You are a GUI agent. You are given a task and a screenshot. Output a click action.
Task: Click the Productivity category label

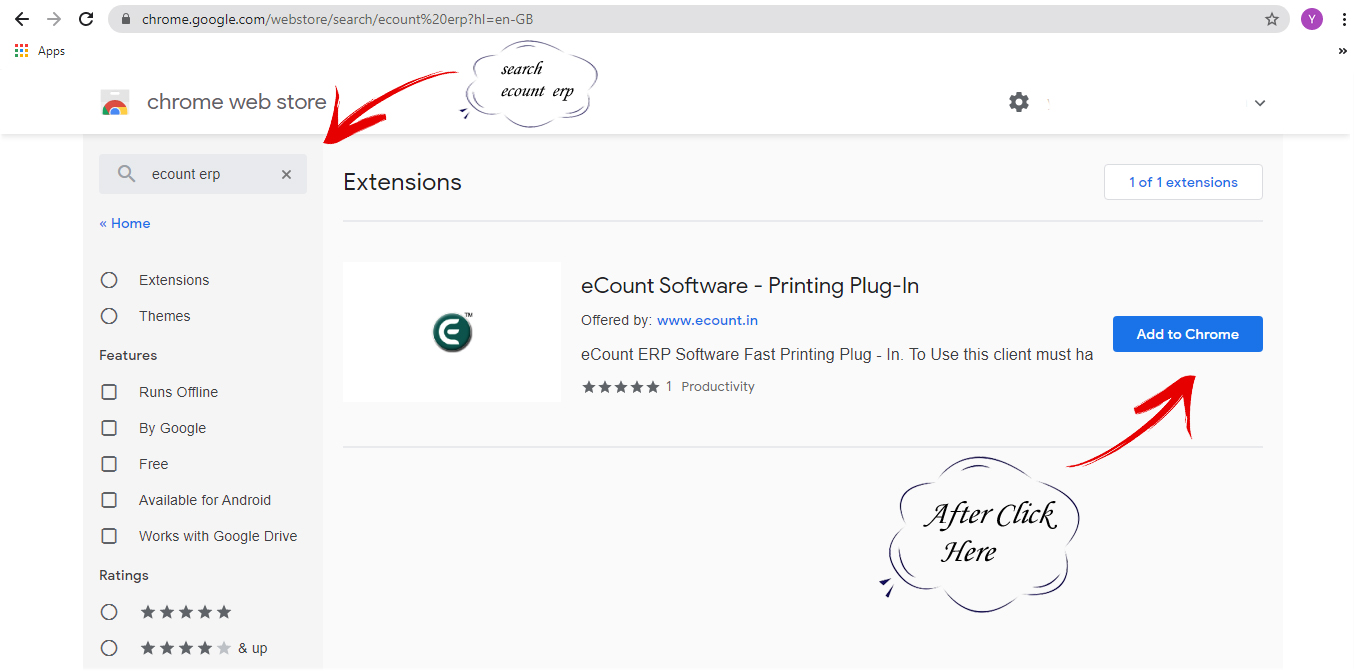(718, 387)
